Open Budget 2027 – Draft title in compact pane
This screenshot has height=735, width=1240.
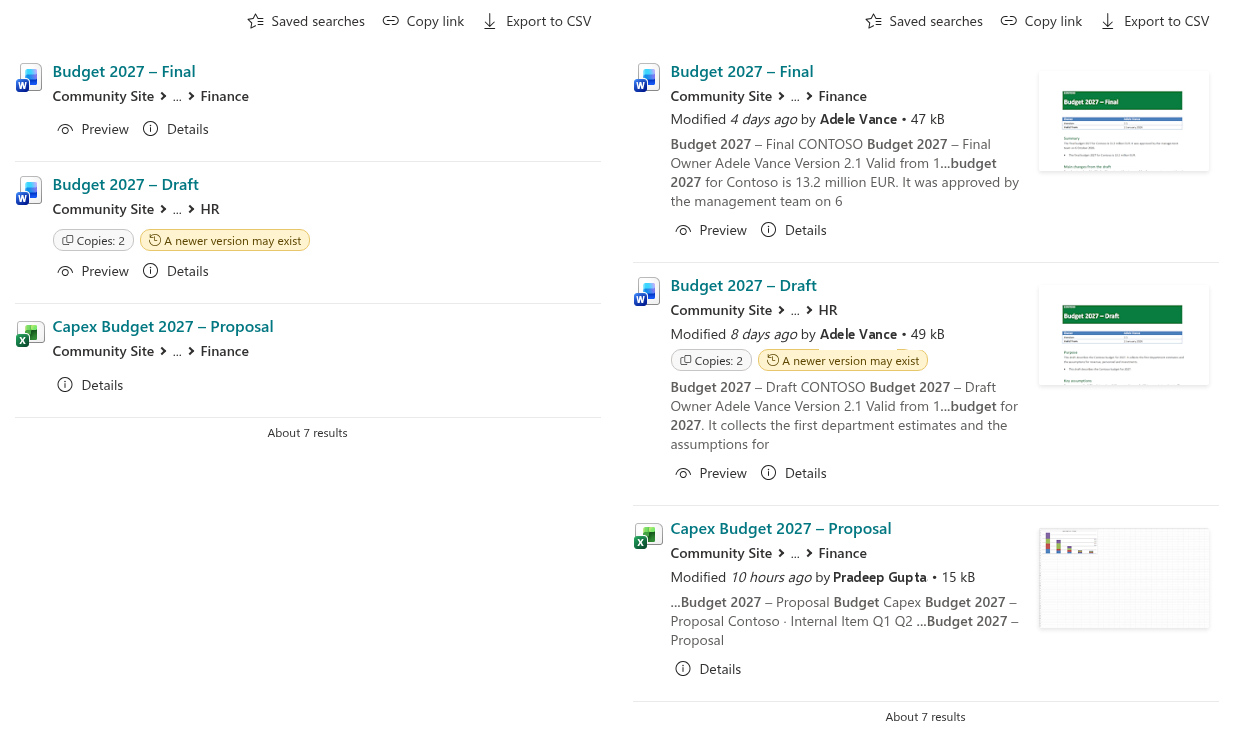click(126, 185)
